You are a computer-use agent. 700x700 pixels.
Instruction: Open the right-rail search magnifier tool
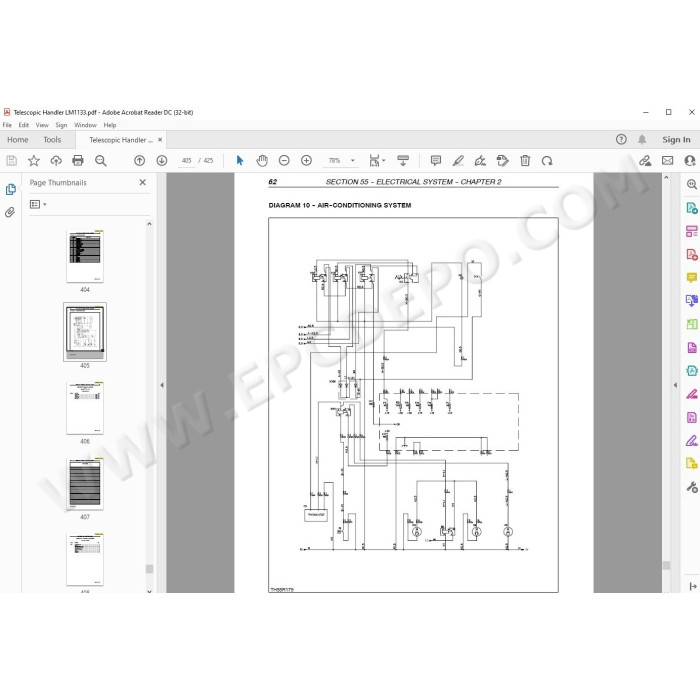tap(692, 184)
